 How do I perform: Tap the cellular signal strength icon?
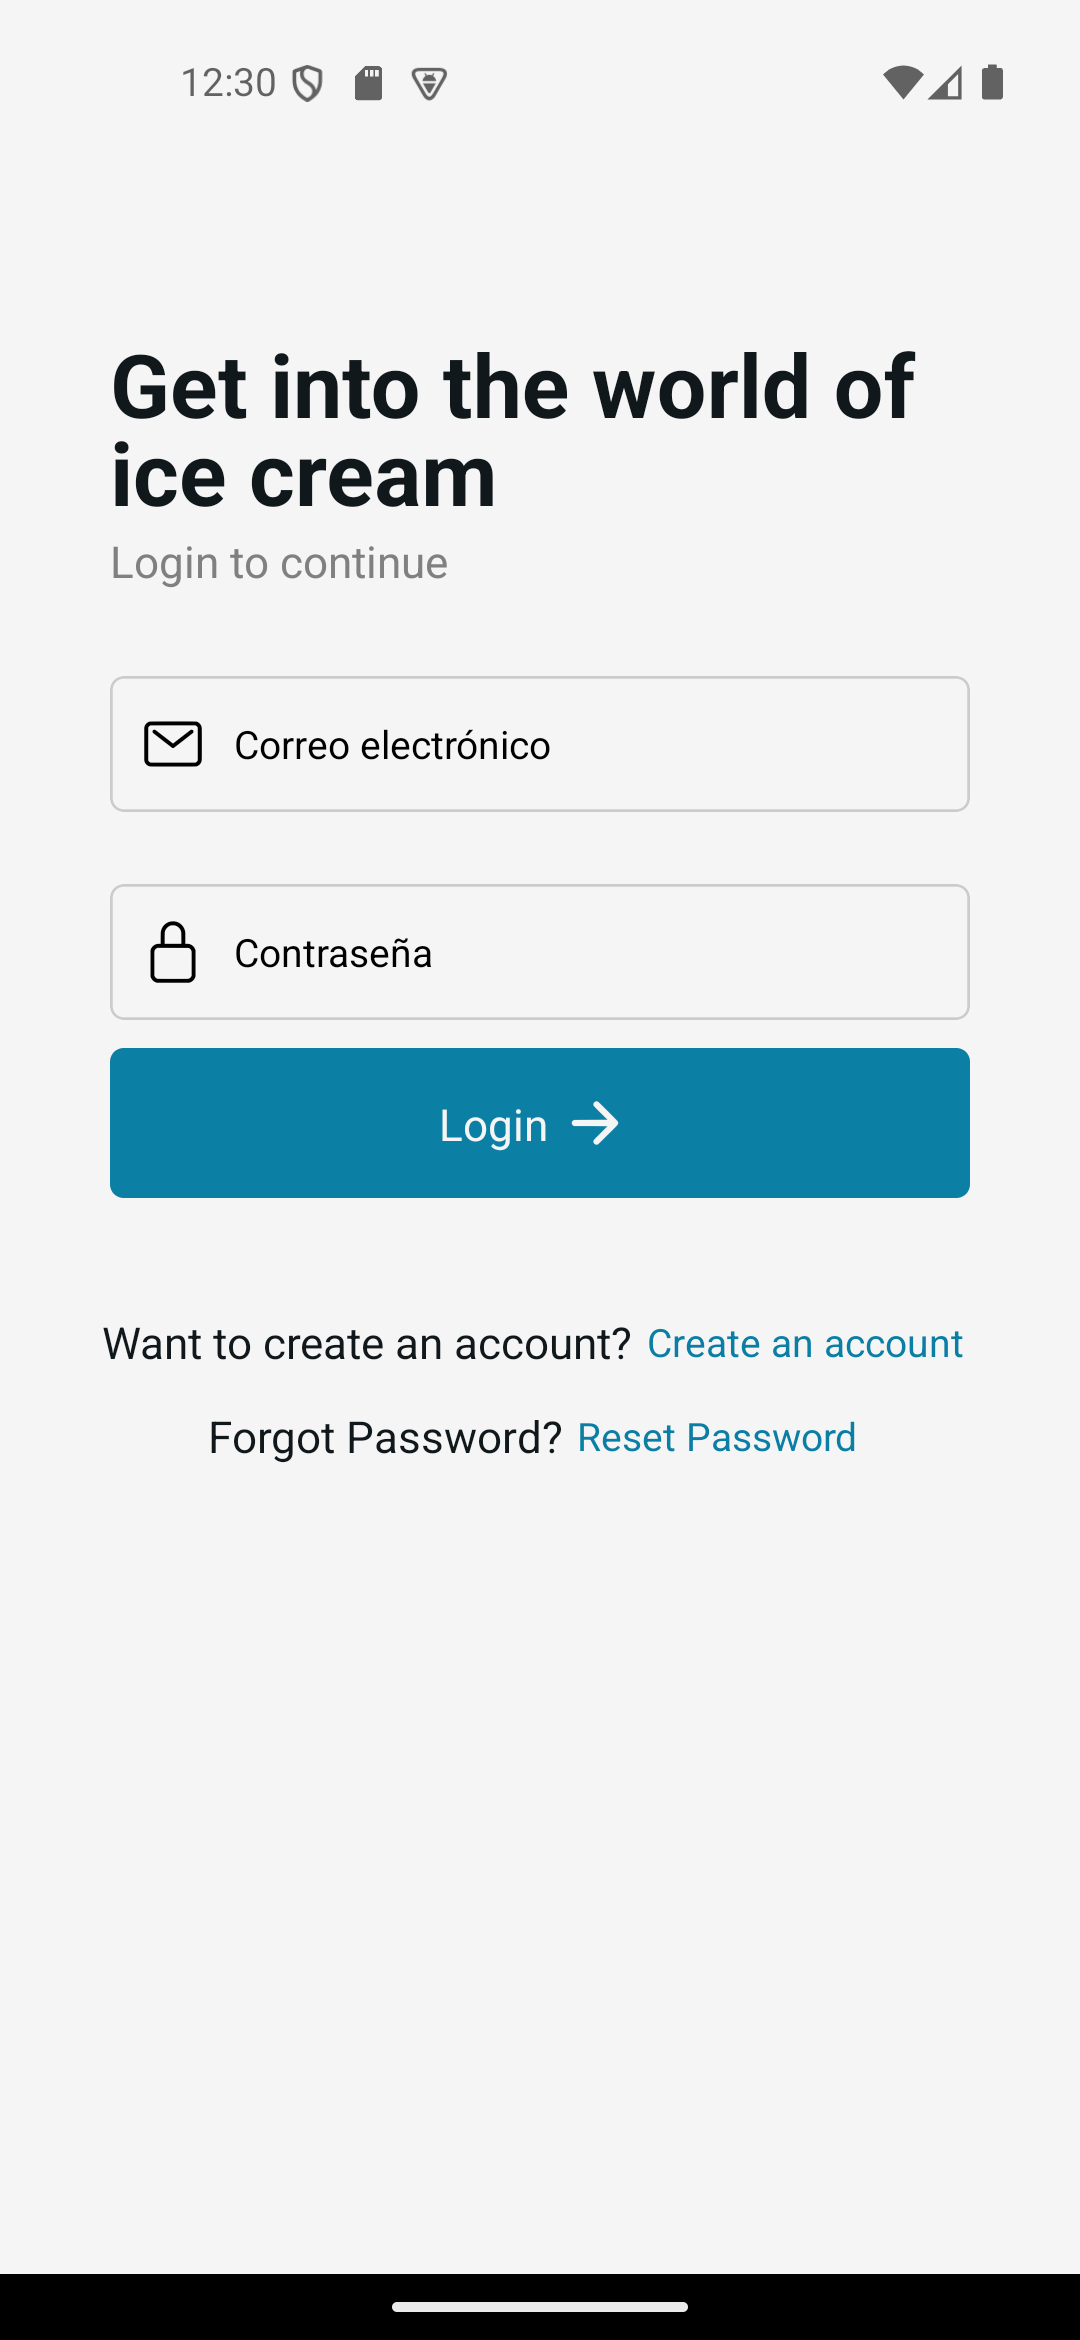click(945, 83)
